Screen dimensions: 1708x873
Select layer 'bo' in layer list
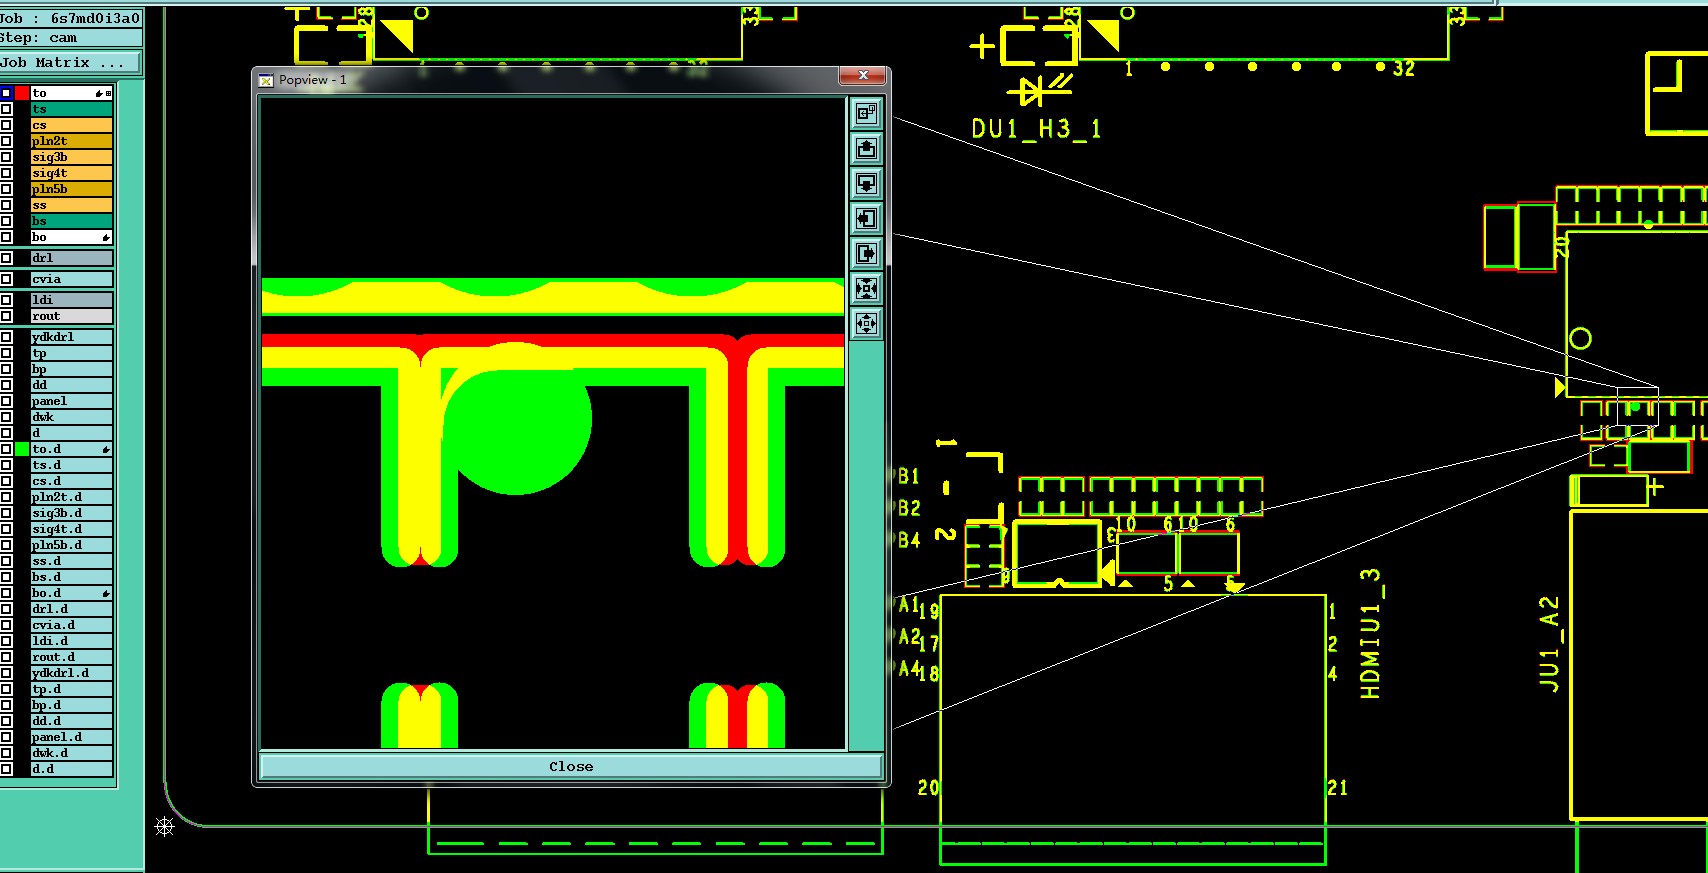72,237
